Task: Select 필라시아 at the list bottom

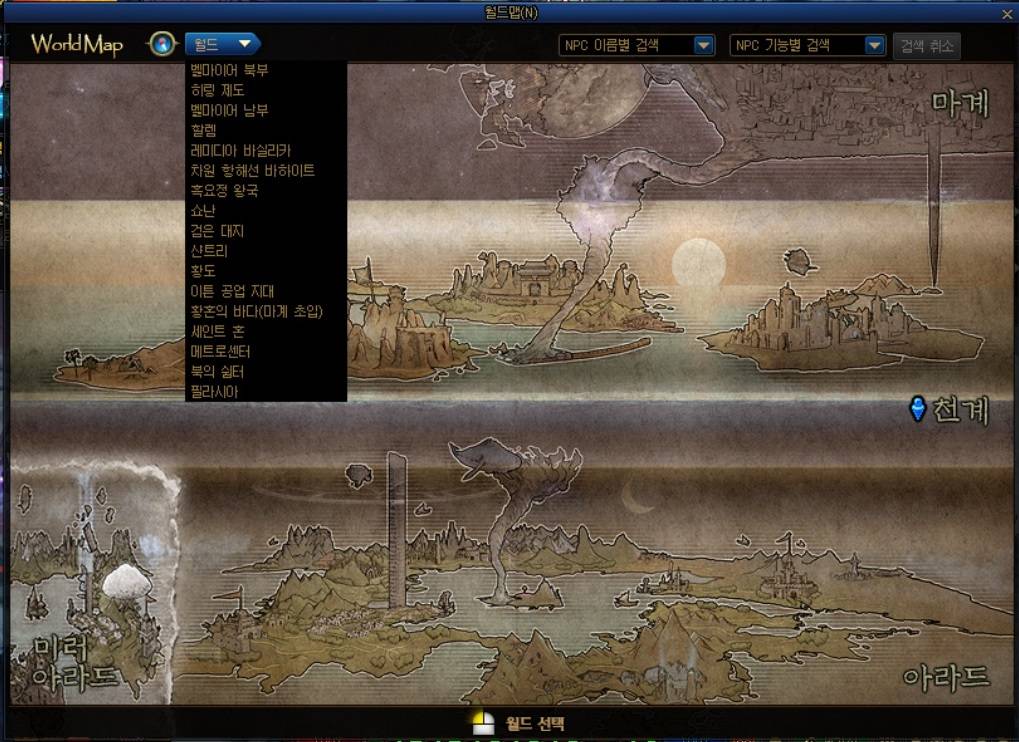Action: point(214,392)
